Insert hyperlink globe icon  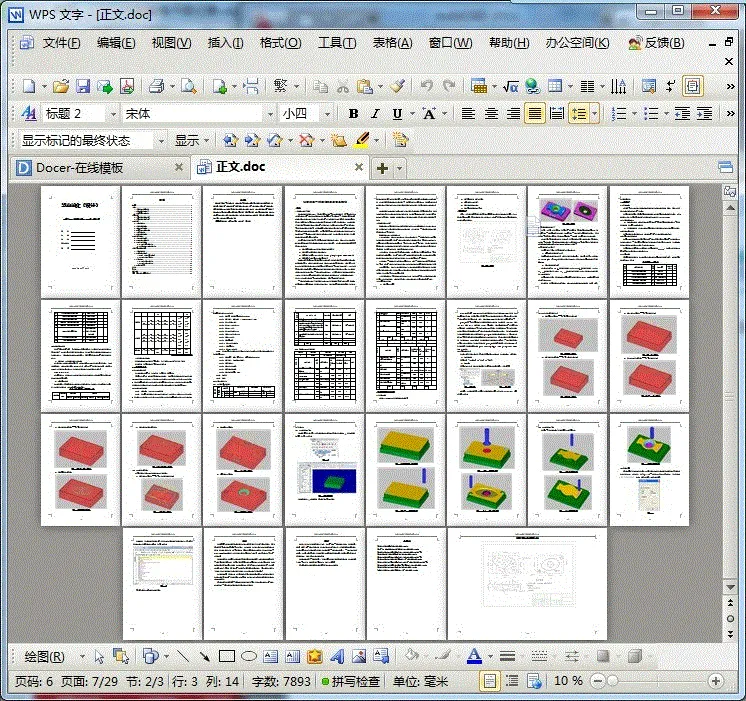[532, 86]
